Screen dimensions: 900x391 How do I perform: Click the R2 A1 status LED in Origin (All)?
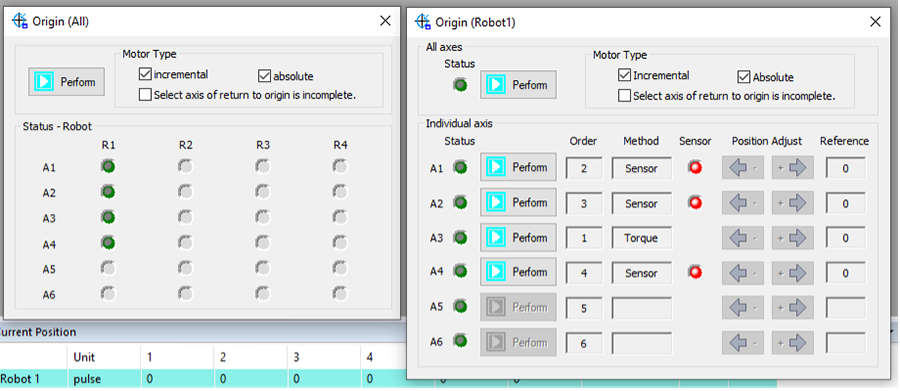pos(185,167)
